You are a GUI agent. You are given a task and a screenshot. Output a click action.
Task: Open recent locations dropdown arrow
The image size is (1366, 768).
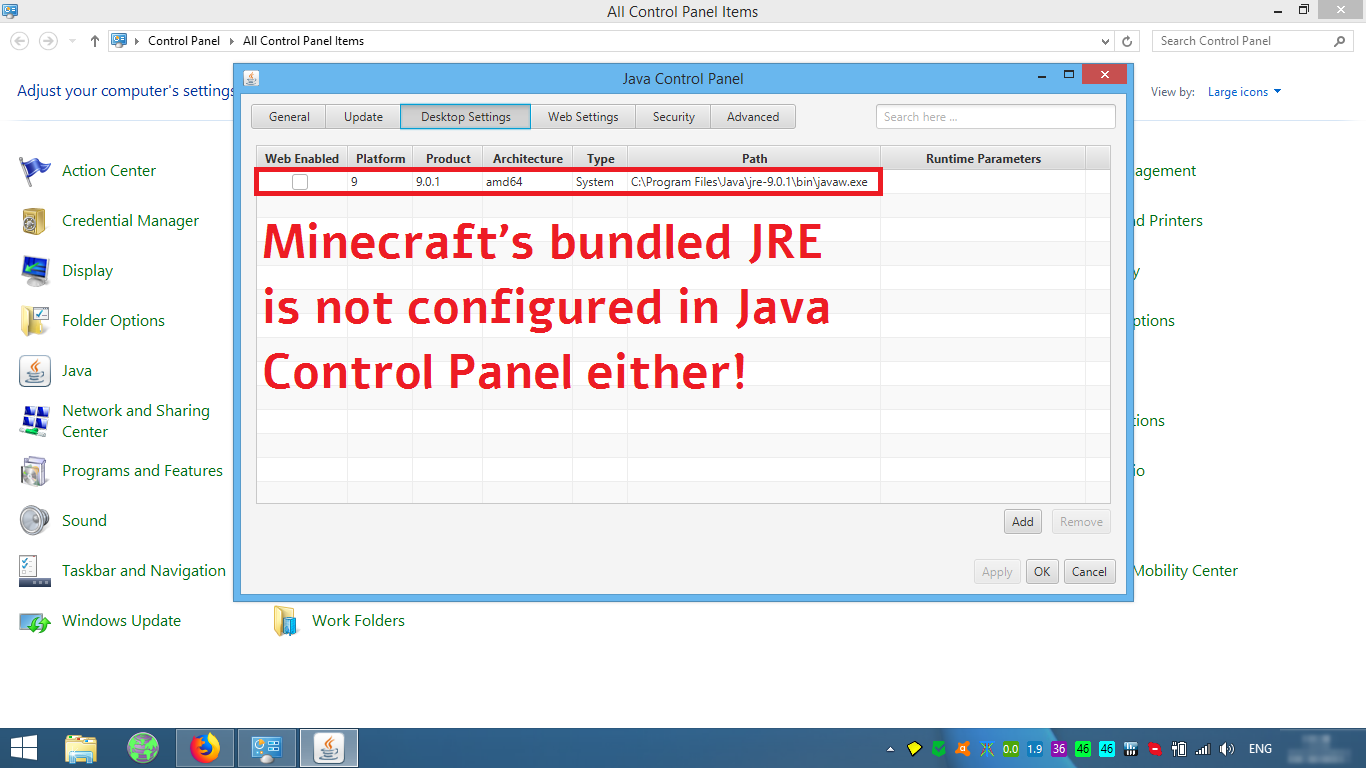72,41
